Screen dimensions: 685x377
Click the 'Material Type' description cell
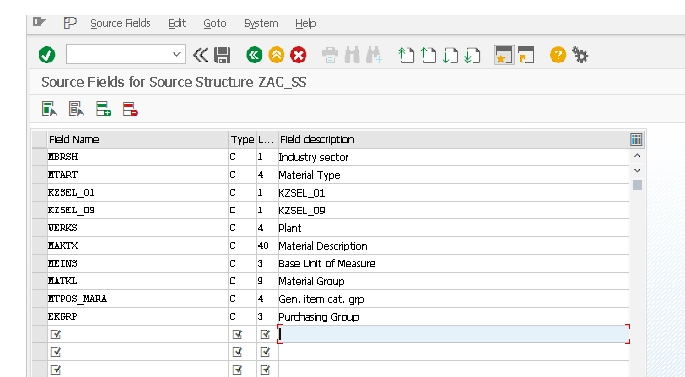pos(453,175)
